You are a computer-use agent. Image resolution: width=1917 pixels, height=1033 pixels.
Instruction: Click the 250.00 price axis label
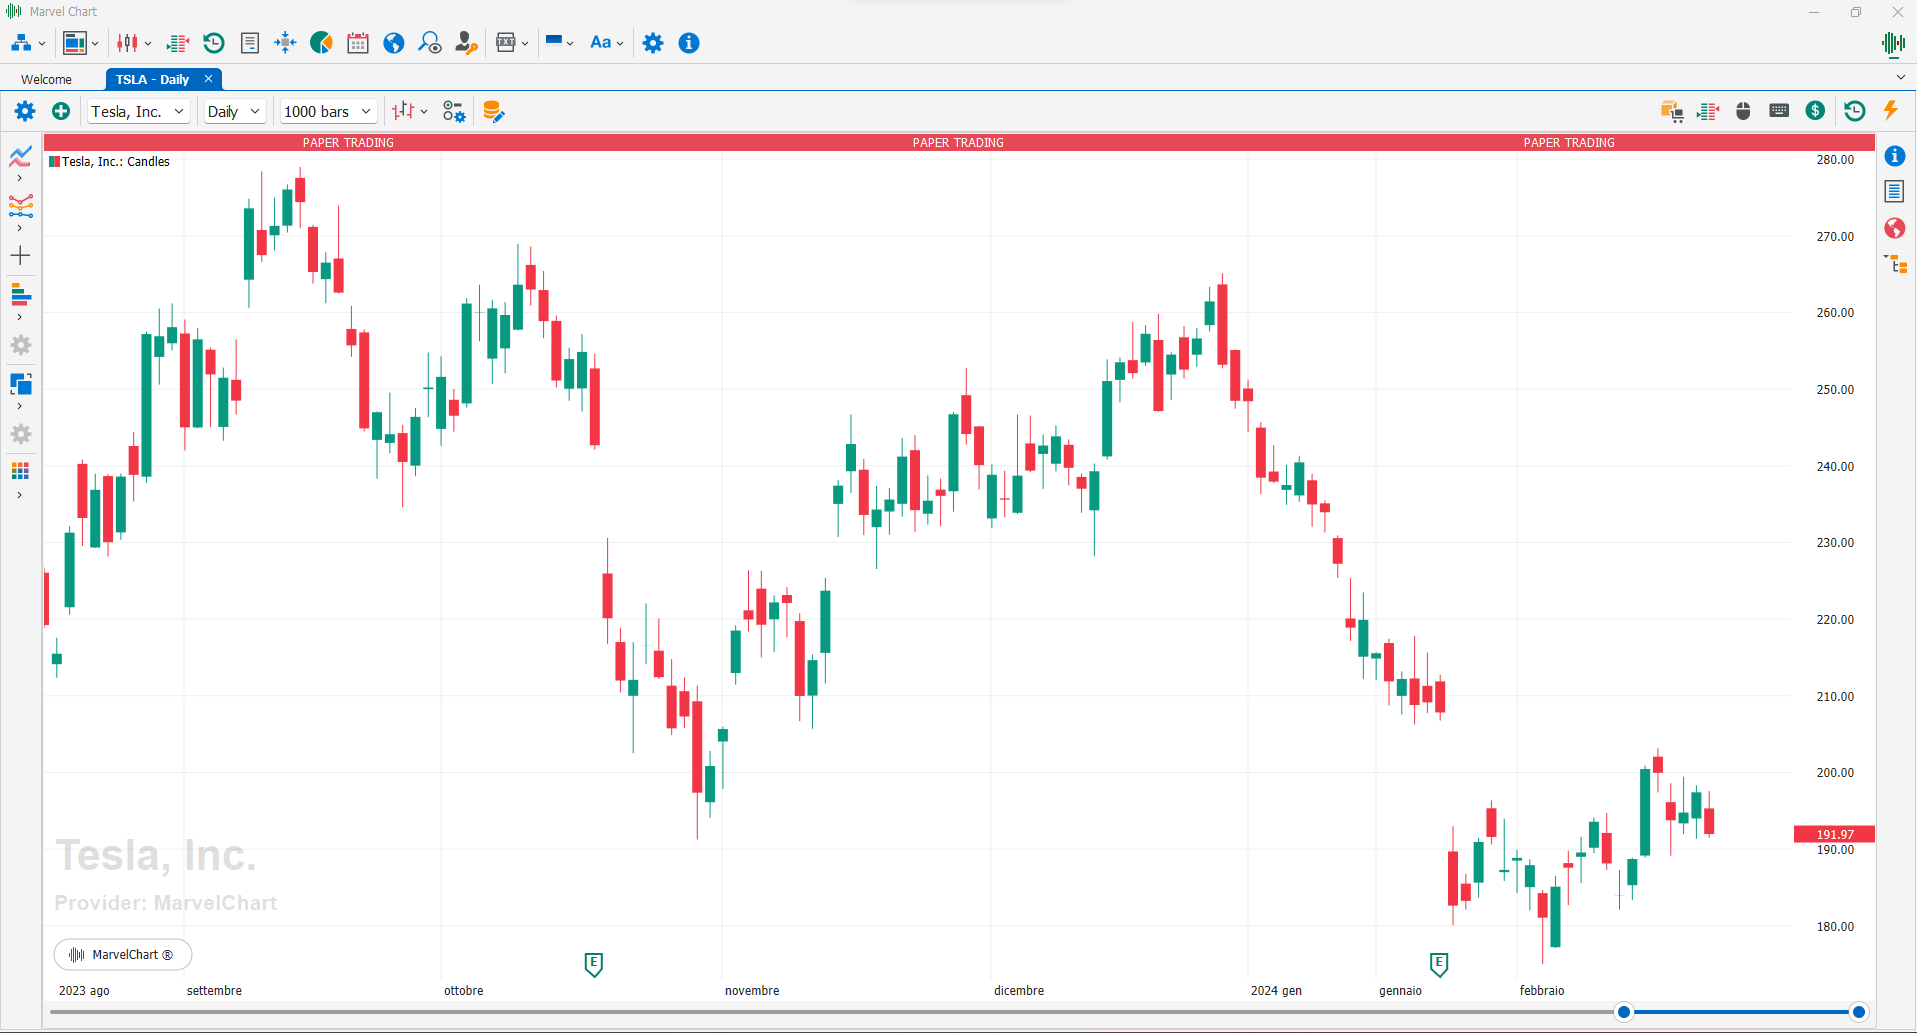(x=1835, y=390)
